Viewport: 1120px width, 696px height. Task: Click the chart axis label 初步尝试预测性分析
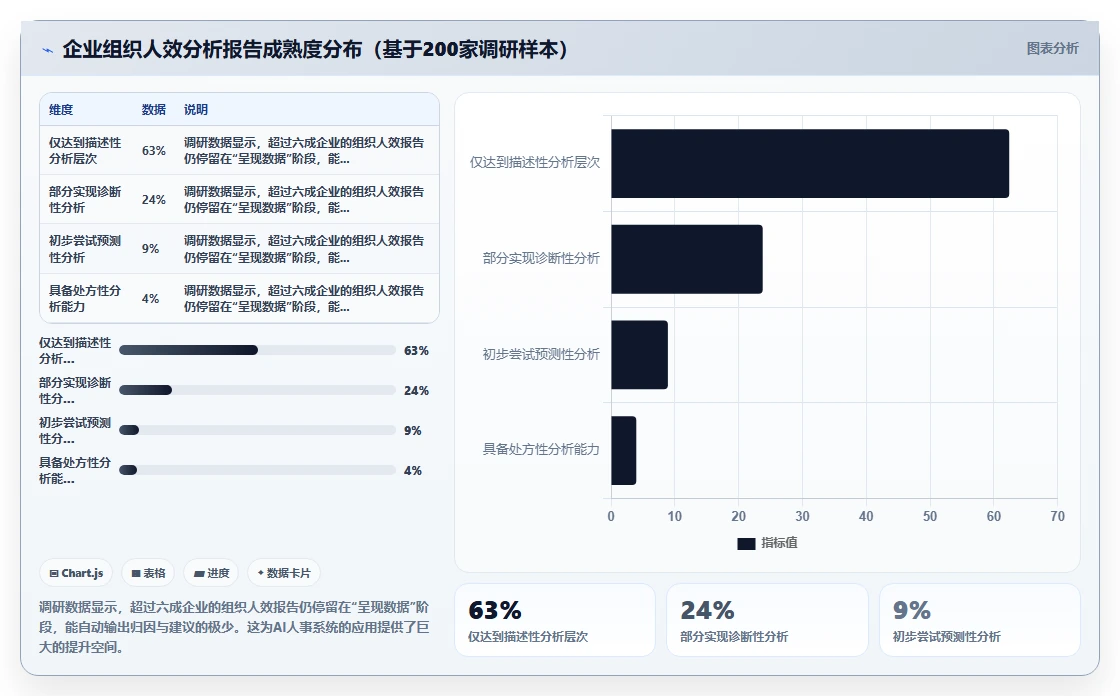(541, 354)
